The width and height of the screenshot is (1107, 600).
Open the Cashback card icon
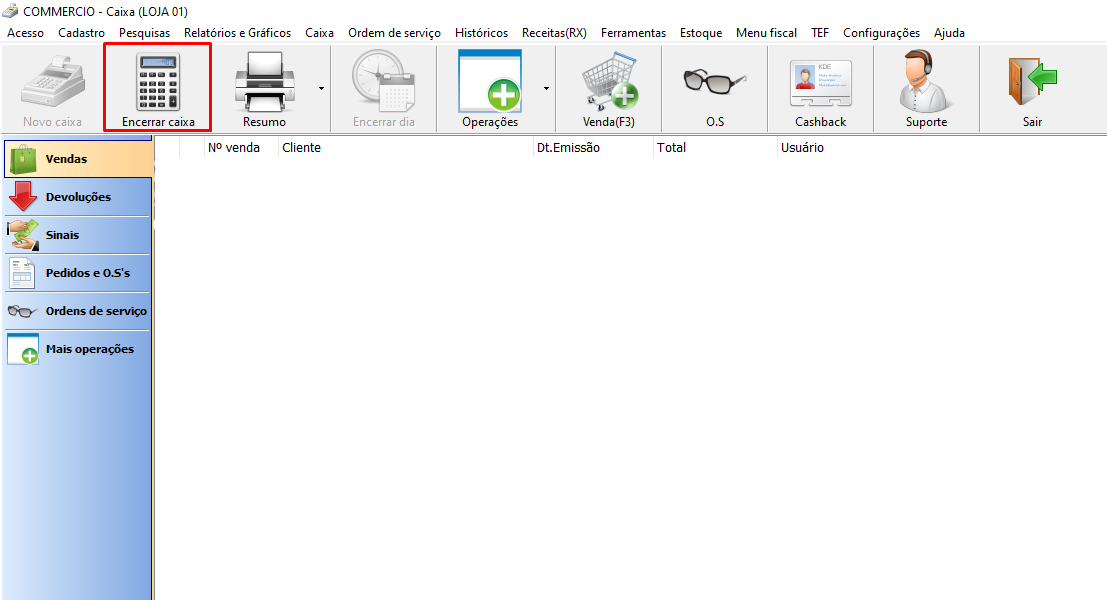(820, 85)
